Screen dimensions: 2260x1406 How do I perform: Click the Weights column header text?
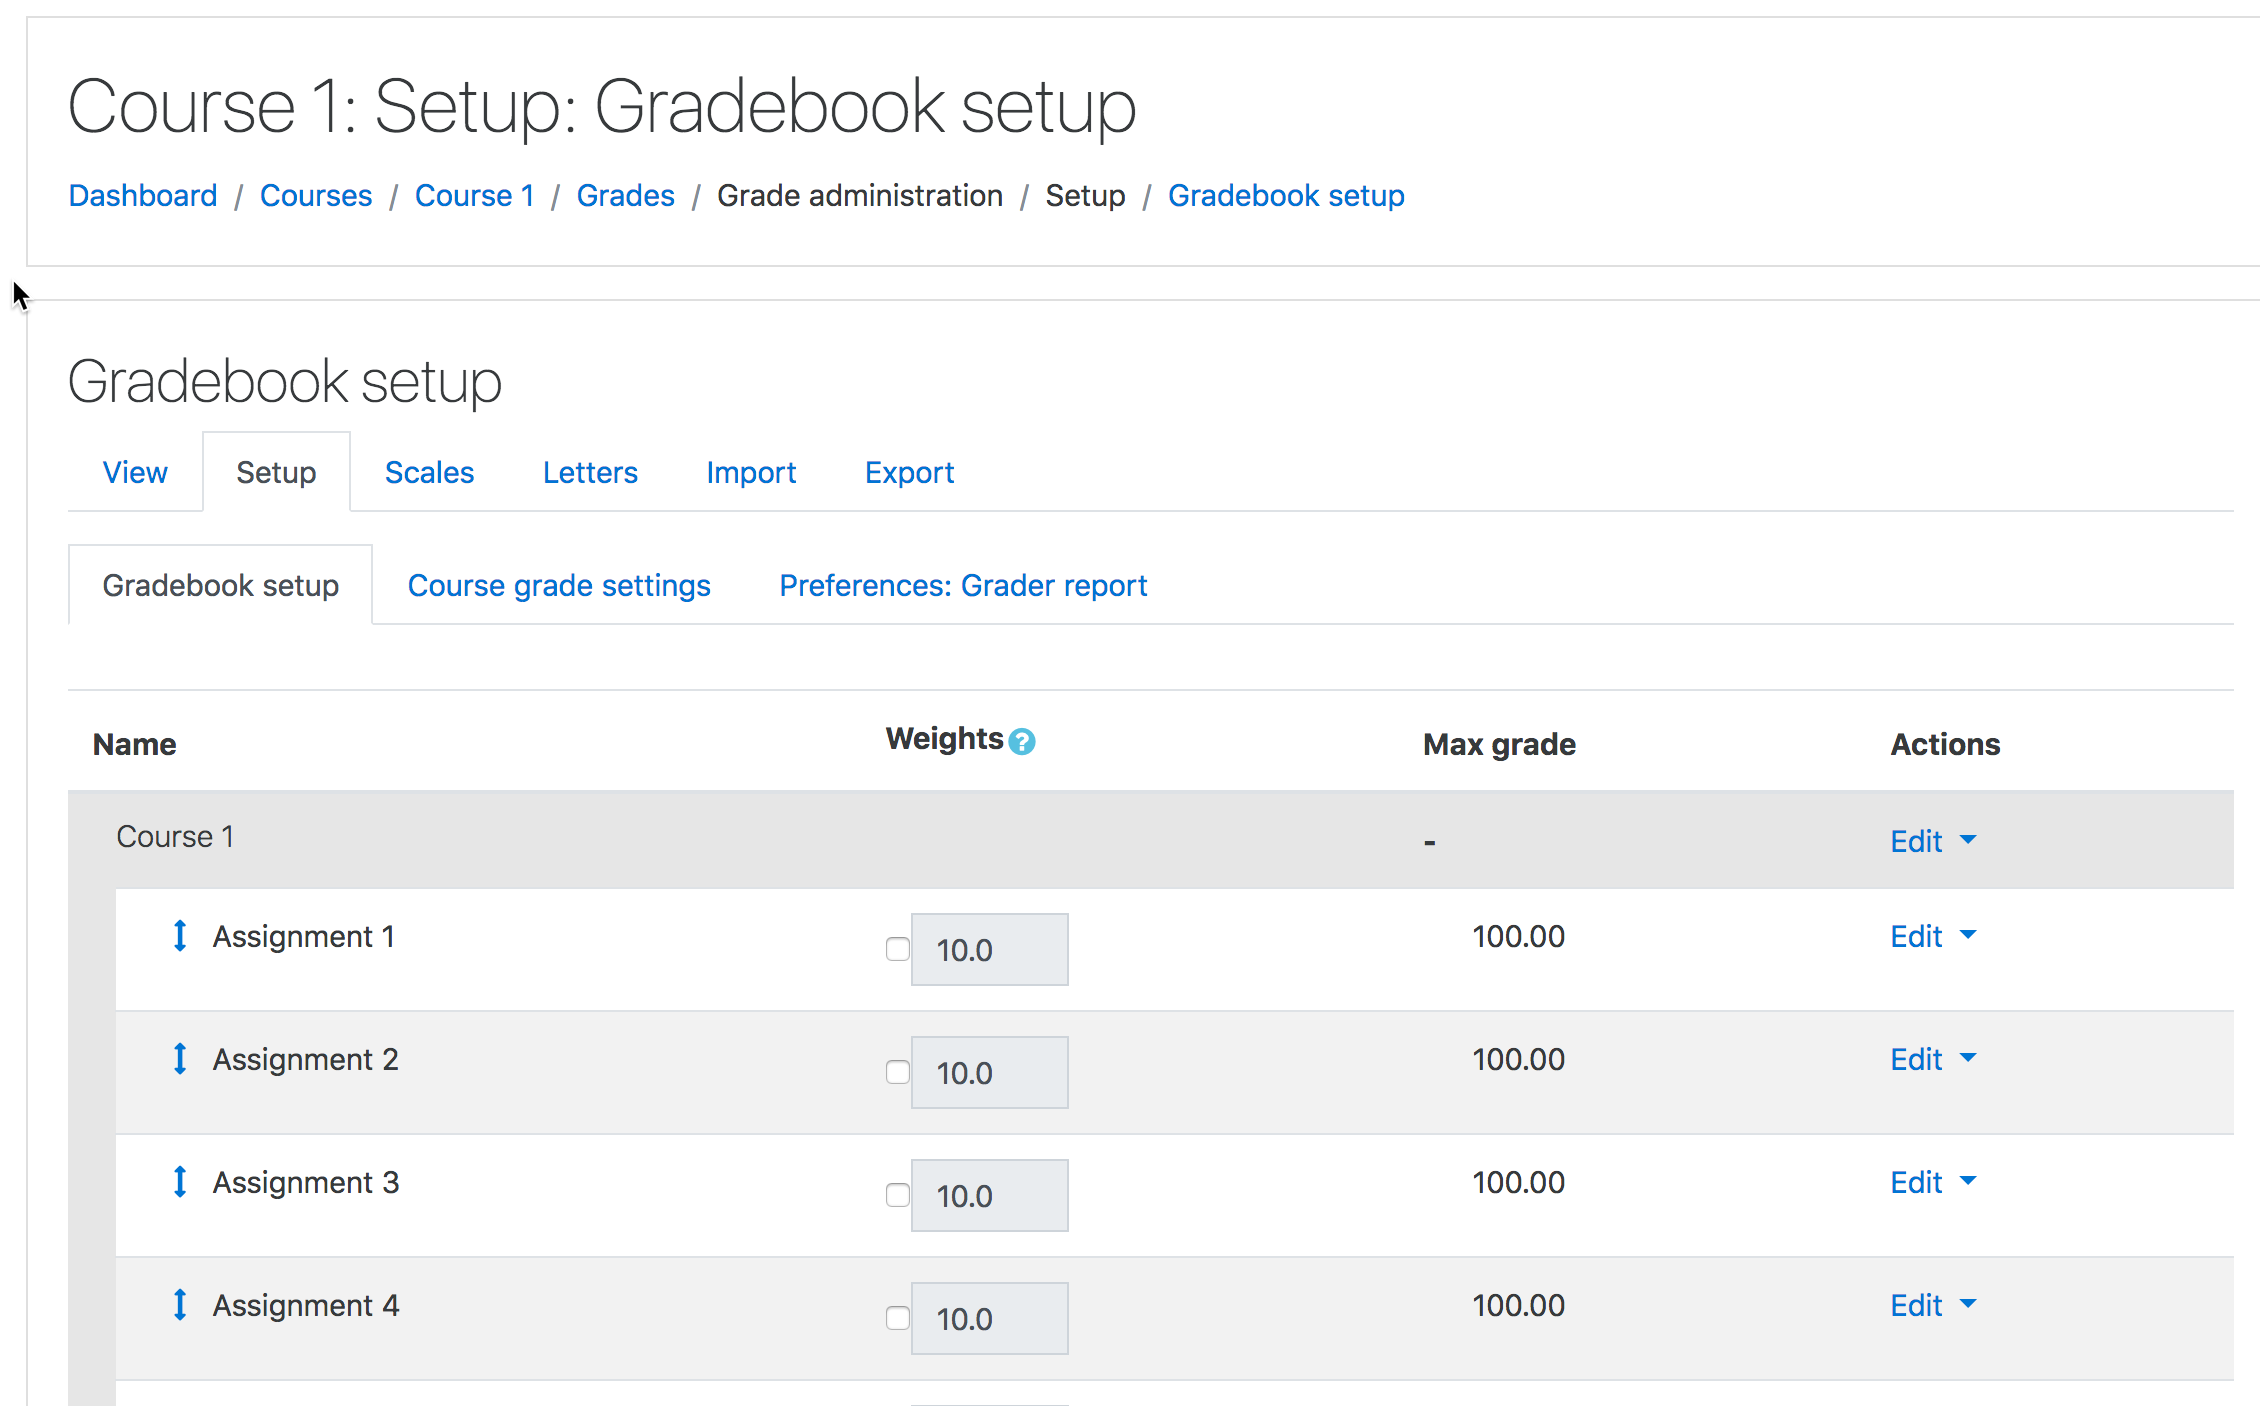944,738
